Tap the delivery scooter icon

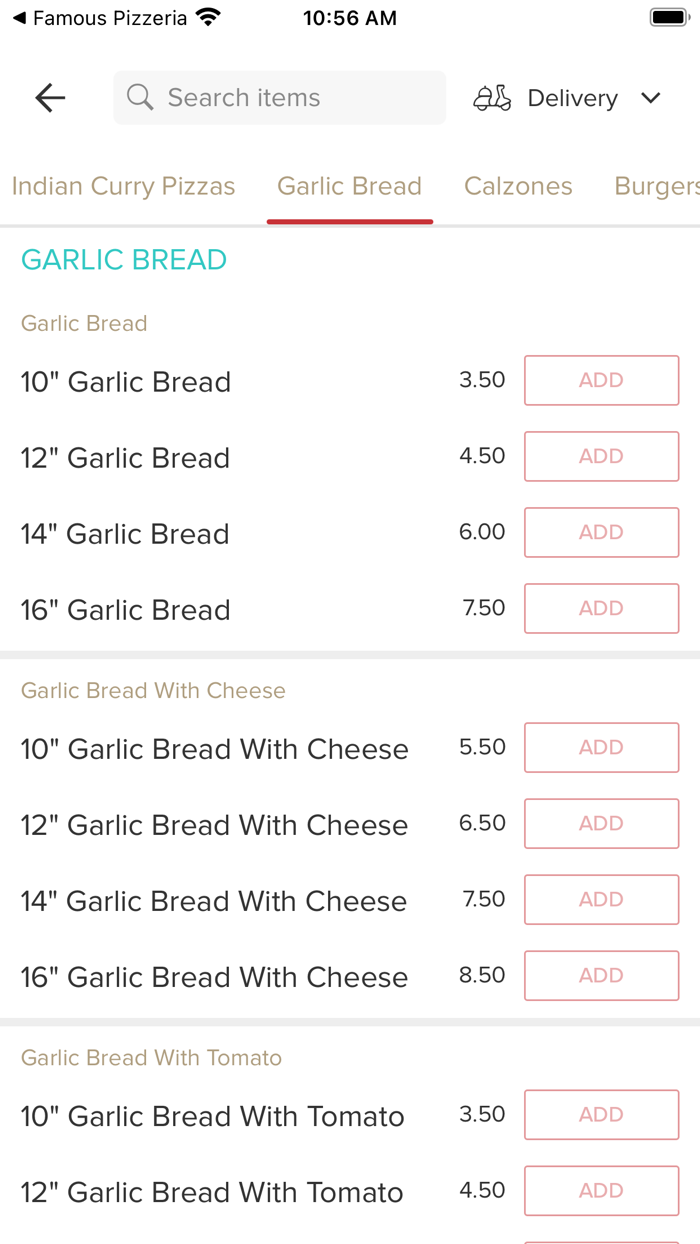click(x=492, y=98)
